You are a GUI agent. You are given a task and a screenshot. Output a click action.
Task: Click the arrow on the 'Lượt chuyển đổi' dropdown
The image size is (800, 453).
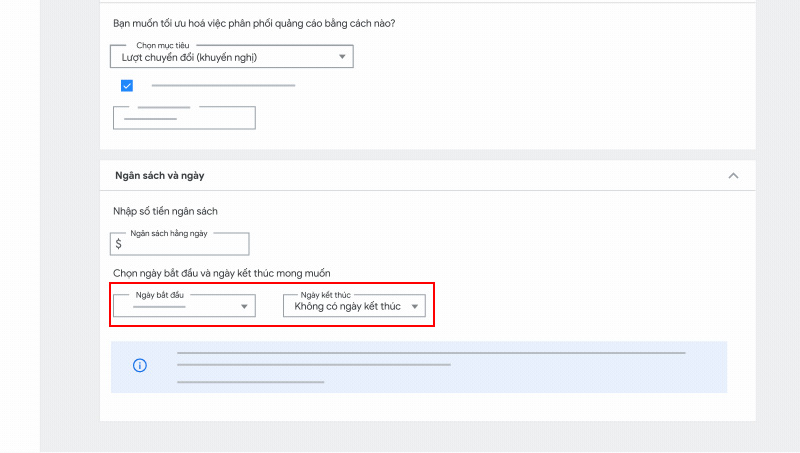pos(342,58)
